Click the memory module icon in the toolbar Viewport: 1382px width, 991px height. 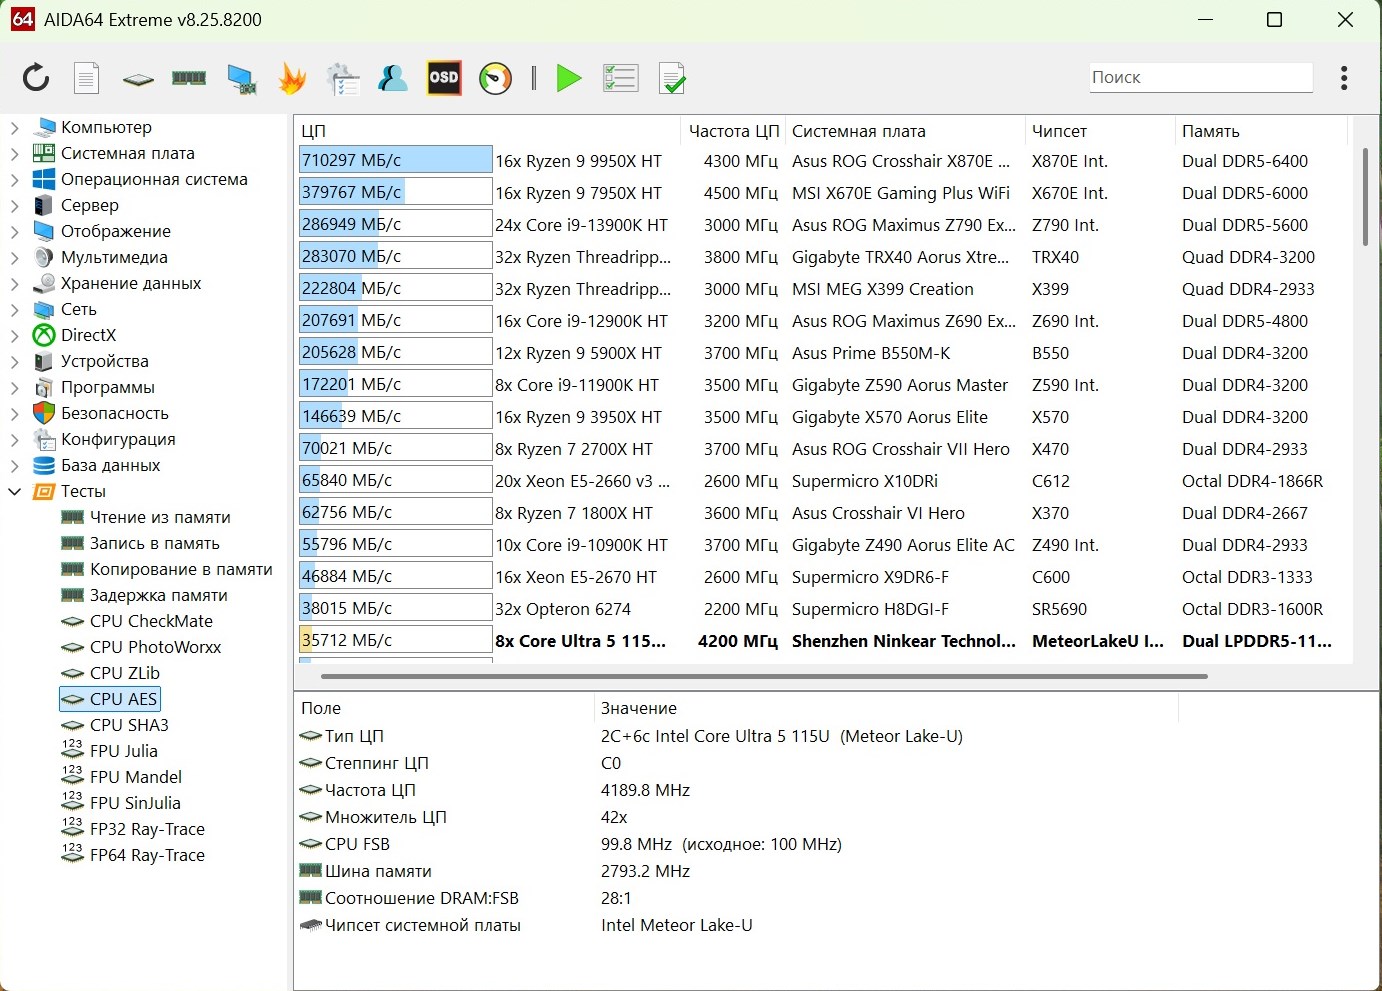[189, 78]
